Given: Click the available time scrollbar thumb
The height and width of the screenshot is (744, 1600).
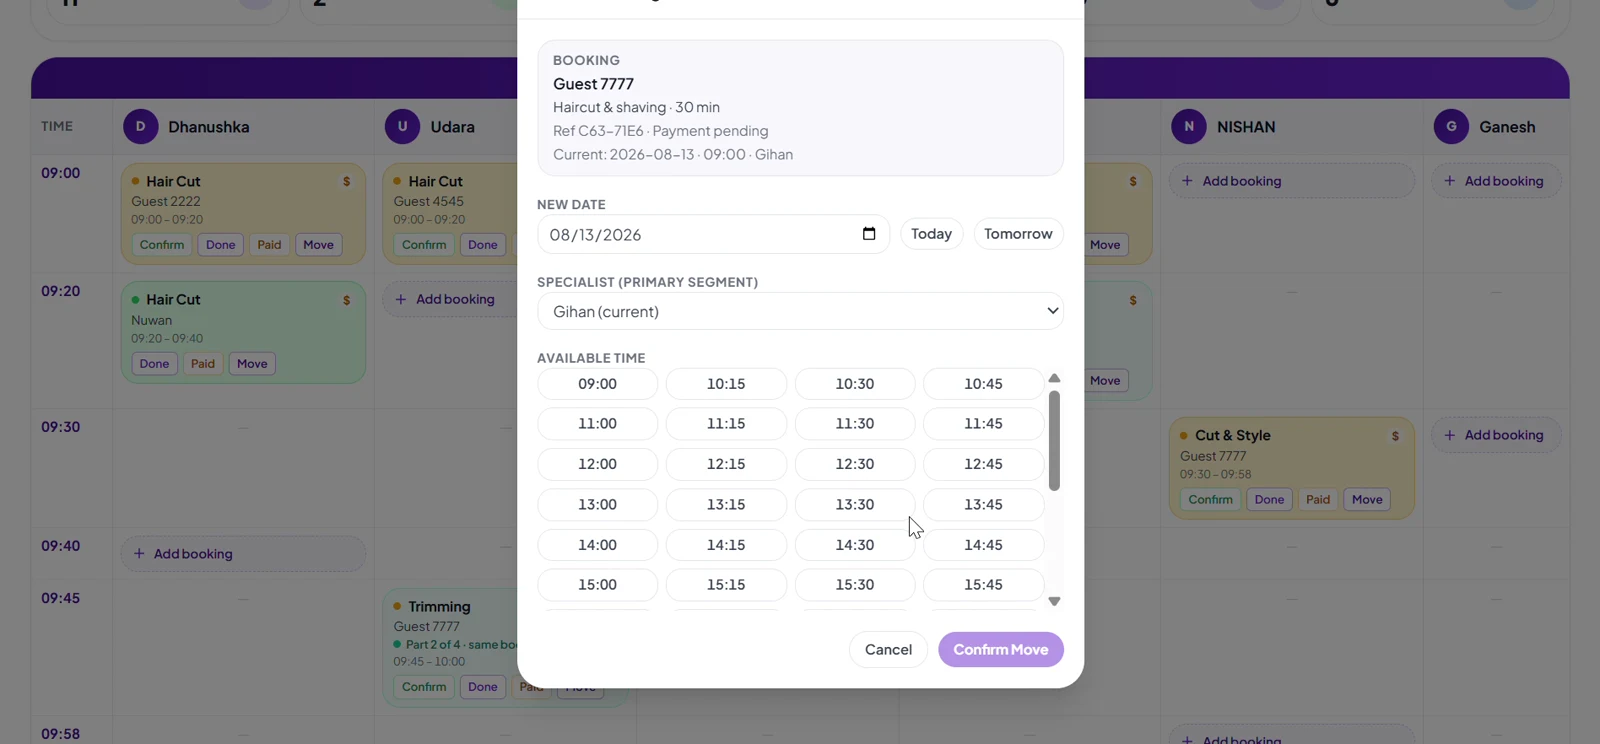Looking at the screenshot, I should click(x=1054, y=440).
